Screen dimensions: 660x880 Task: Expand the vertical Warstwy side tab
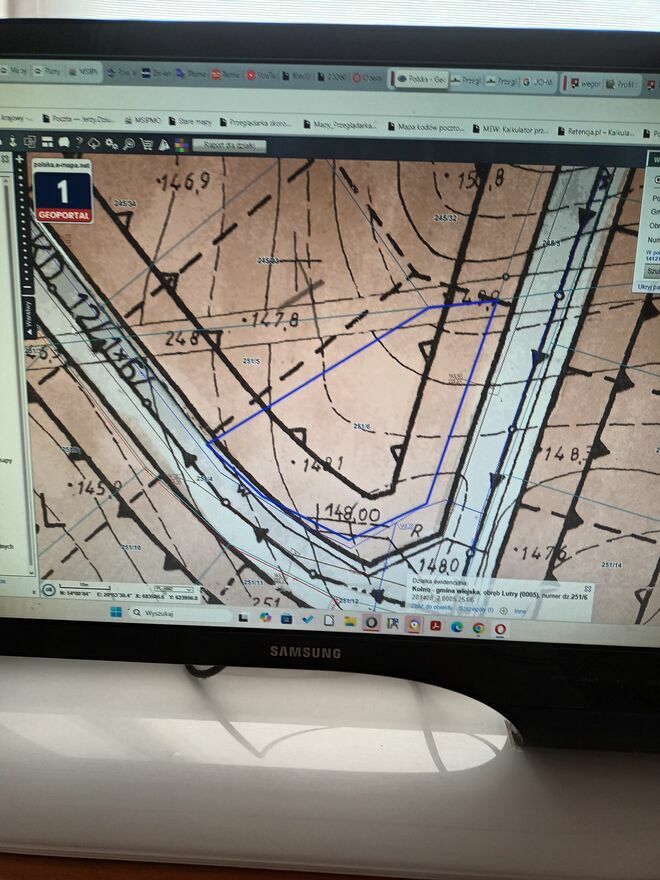[28, 318]
